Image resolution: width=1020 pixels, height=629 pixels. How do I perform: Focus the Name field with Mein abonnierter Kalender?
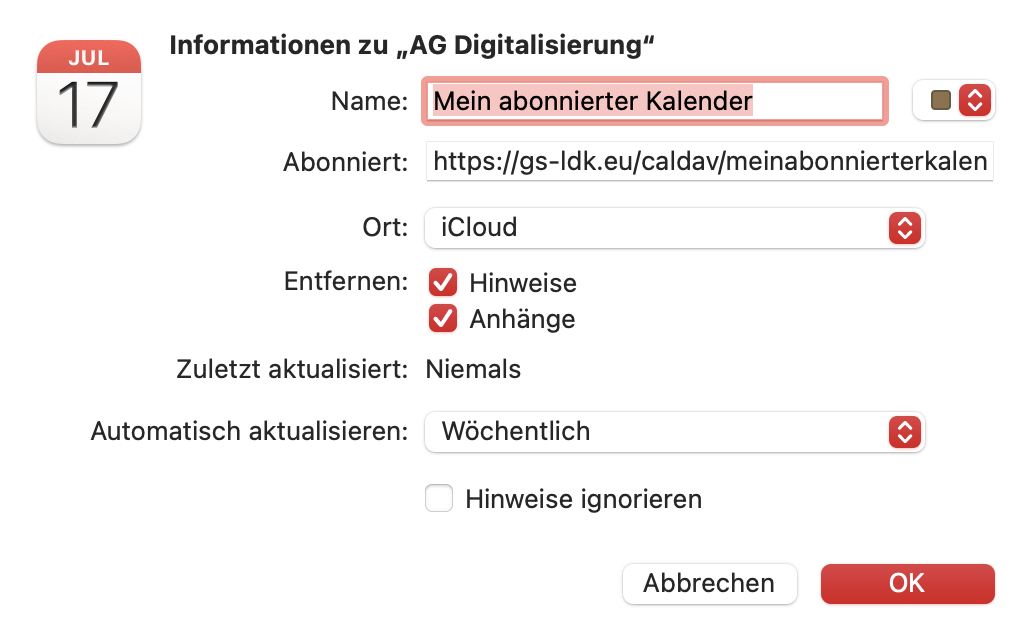[655, 101]
